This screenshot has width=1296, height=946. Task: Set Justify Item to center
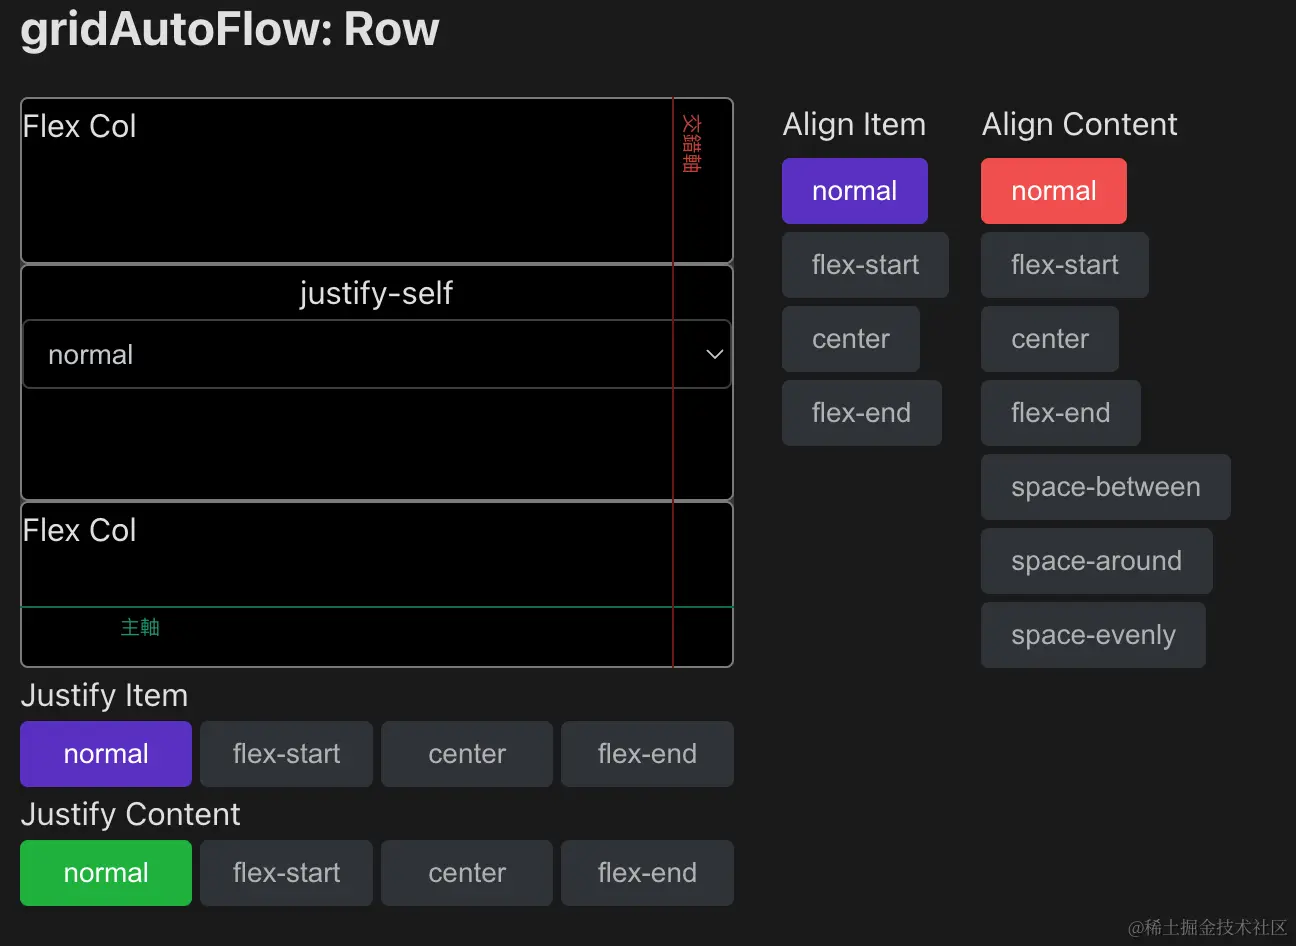467,754
